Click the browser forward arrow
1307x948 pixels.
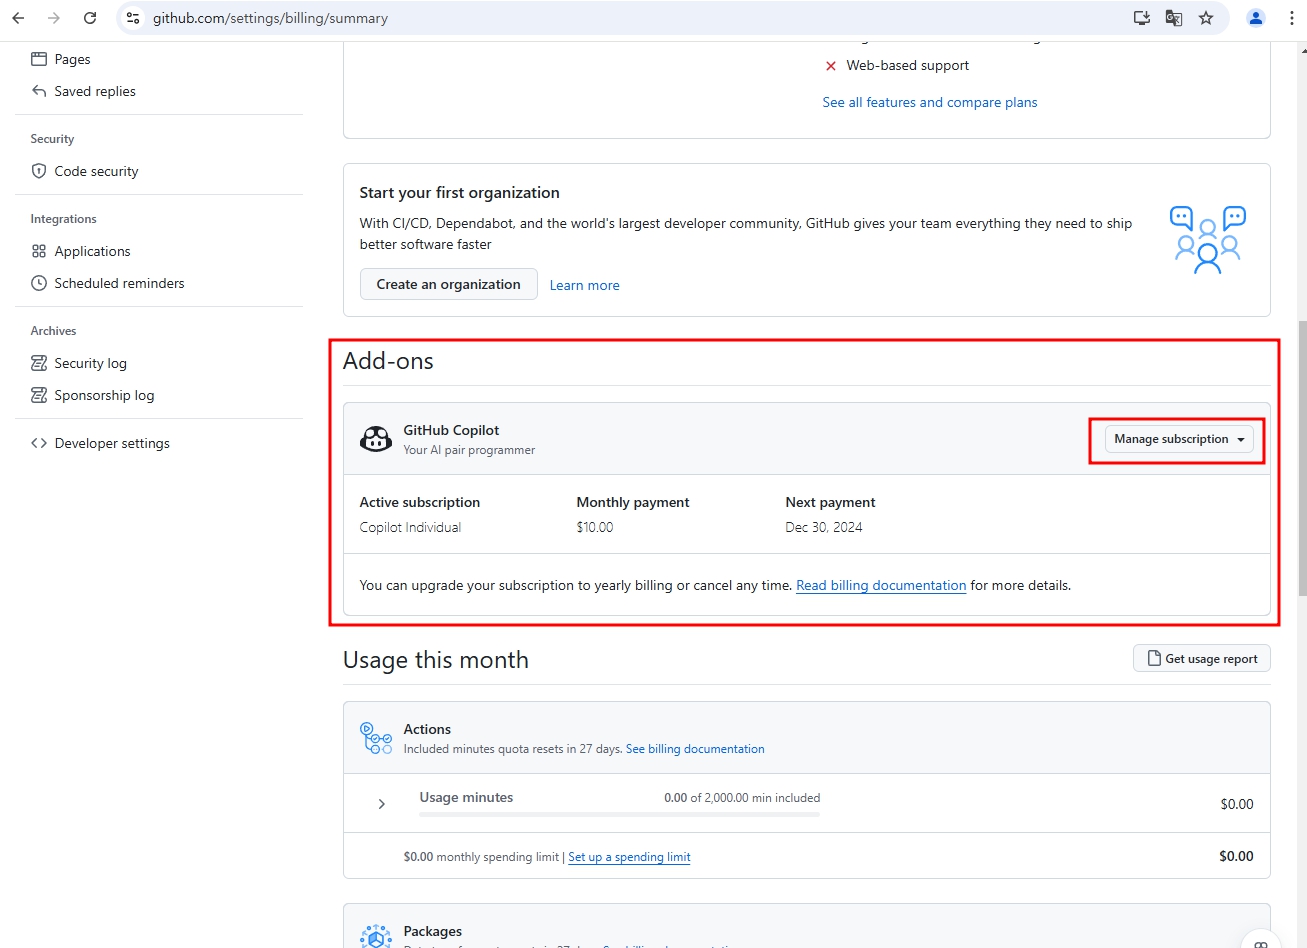tap(54, 18)
